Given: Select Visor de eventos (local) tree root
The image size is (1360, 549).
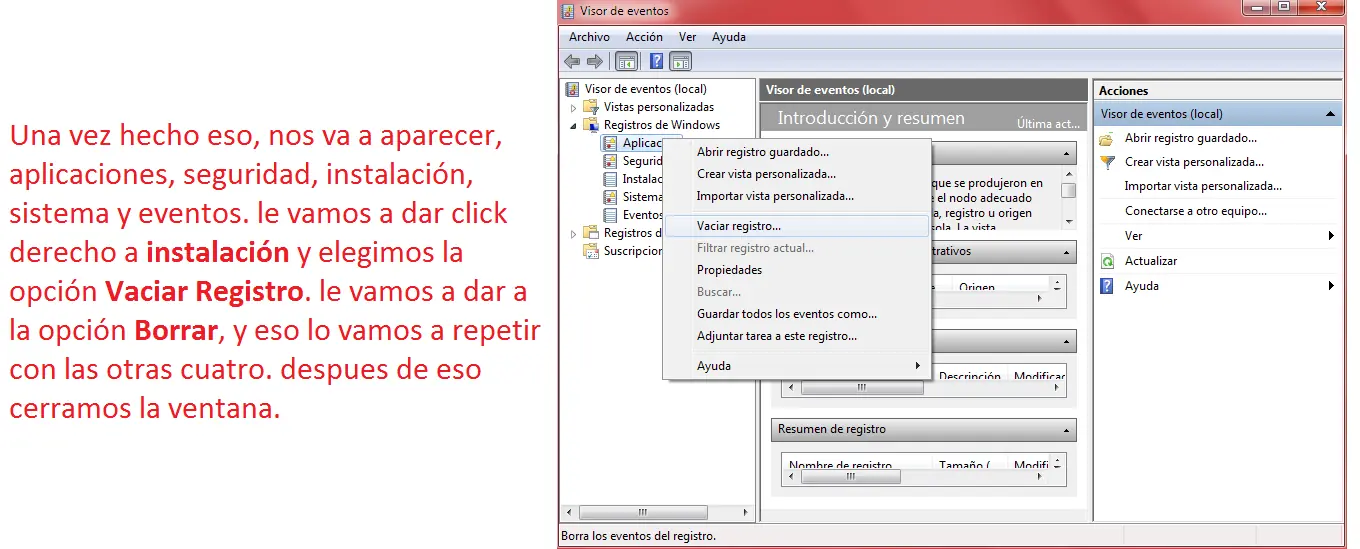Looking at the screenshot, I should click(645, 89).
